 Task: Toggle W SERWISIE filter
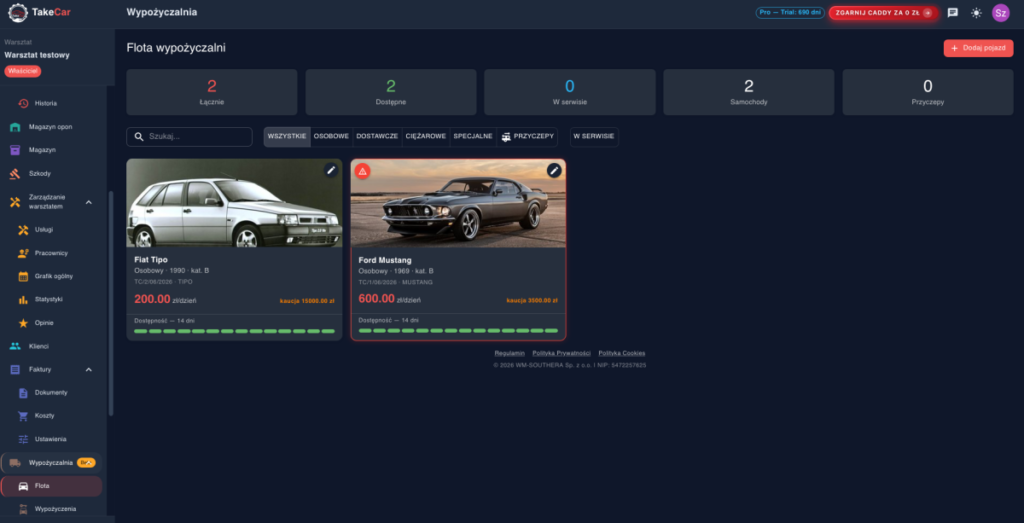pos(594,136)
